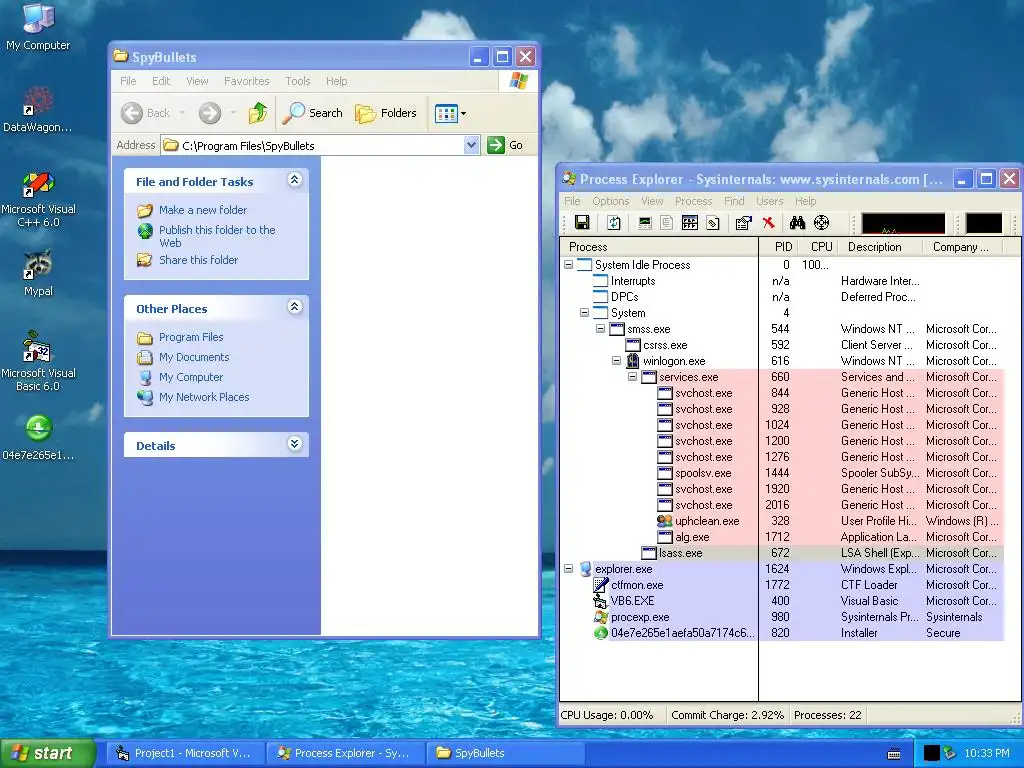Screen dimensions: 1024x768
Task: Collapse the winlogon.exe tree node
Action: [x=616, y=360]
